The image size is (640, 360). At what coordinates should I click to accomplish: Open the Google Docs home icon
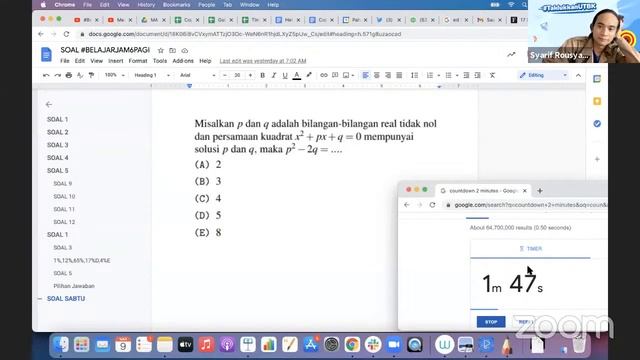pos(47,55)
